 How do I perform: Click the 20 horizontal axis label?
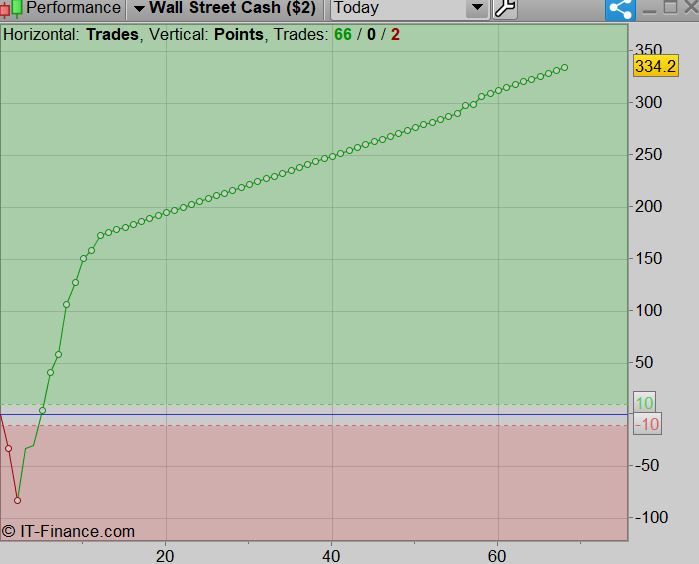point(165,556)
